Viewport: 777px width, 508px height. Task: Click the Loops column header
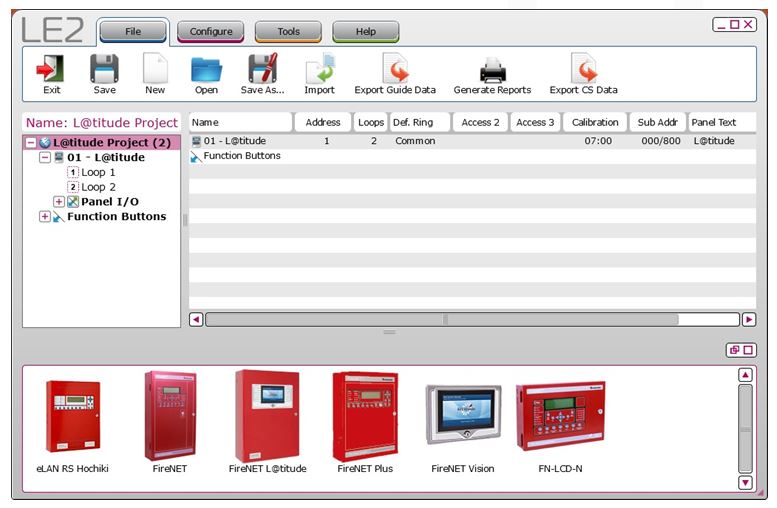371,122
